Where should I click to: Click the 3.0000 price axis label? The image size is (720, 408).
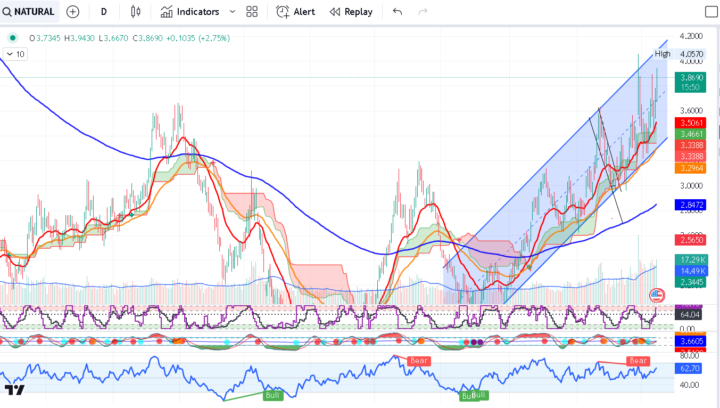point(691,185)
